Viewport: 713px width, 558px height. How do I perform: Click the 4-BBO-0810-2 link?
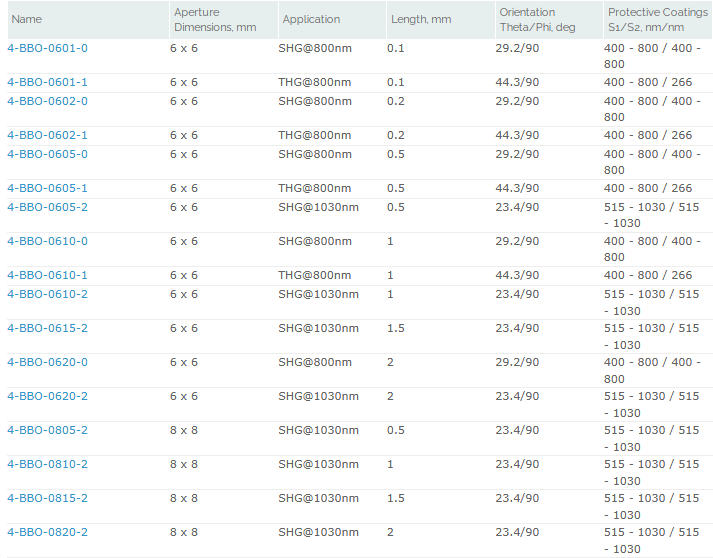47,464
